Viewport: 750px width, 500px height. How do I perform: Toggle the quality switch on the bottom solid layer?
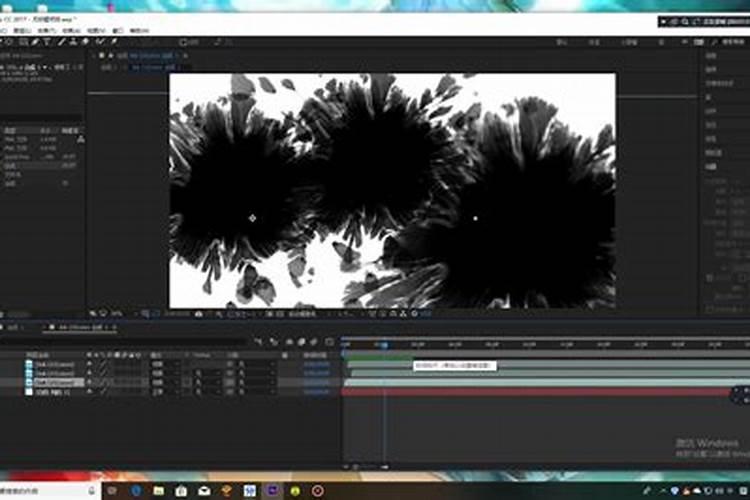(x=103, y=391)
